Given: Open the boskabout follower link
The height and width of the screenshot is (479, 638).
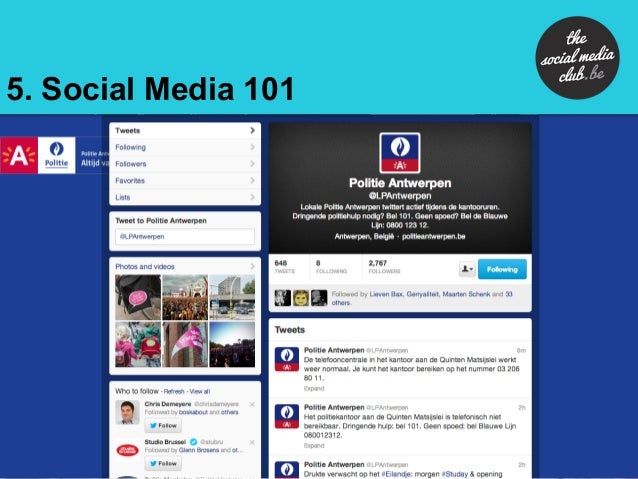Looking at the screenshot, I should point(193,412).
